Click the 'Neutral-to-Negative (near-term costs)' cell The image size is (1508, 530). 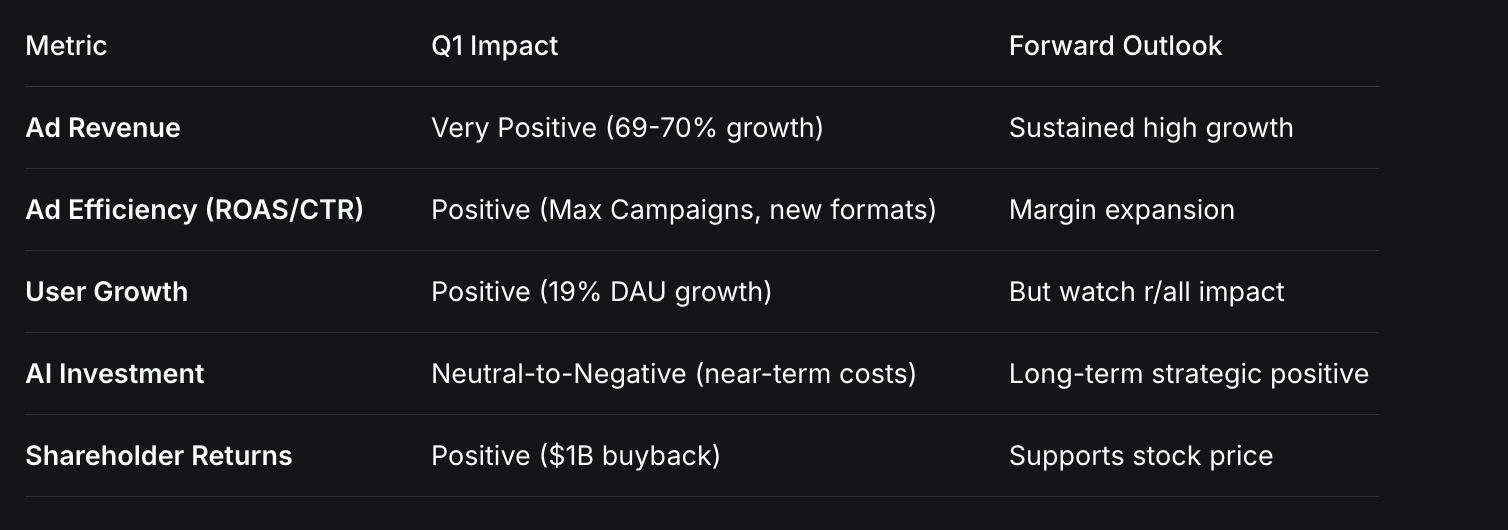(x=673, y=374)
